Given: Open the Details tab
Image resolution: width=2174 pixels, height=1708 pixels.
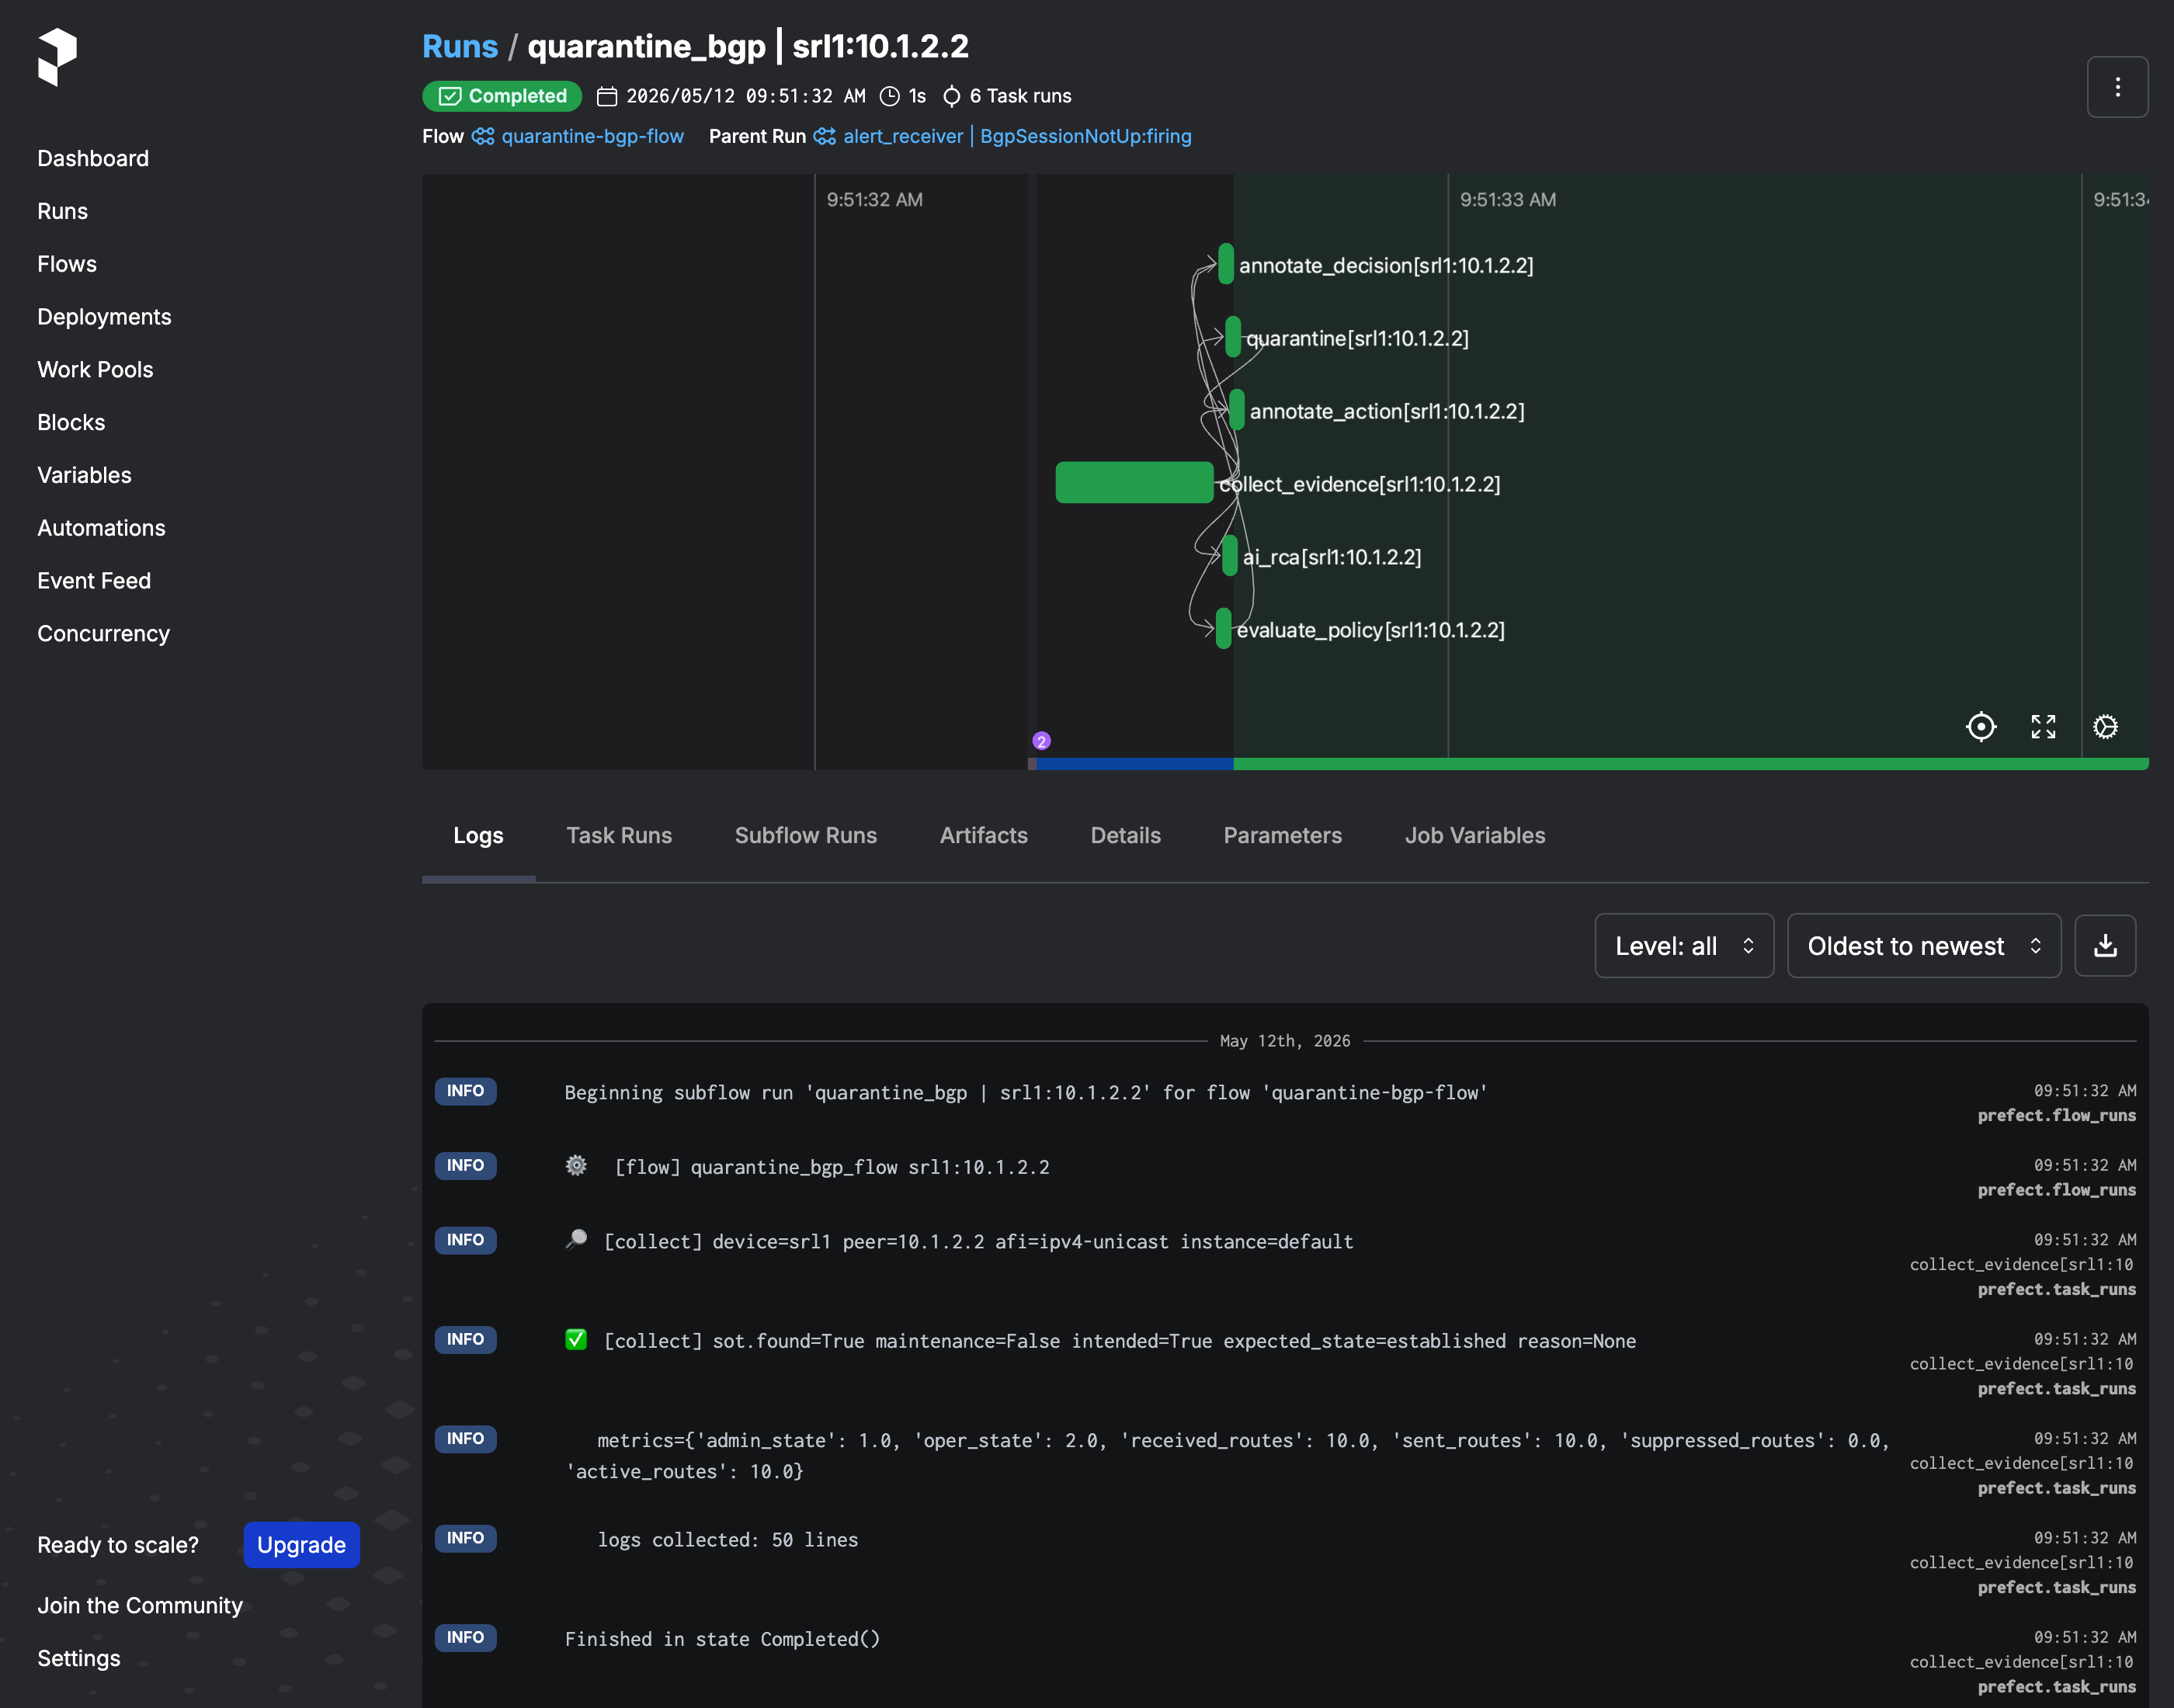Looking at the screenshot, I should [1125, 836].
